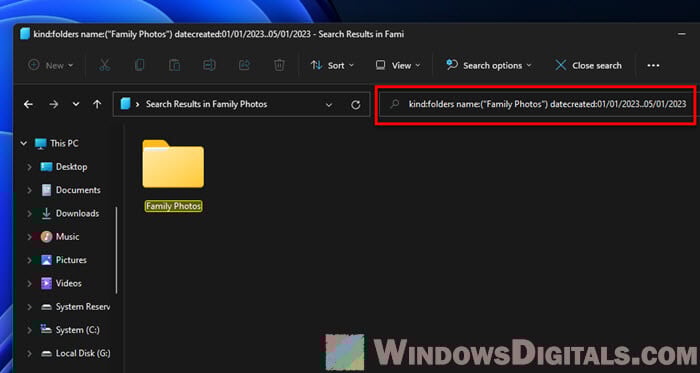Expand address bar history dropdown

329,105
